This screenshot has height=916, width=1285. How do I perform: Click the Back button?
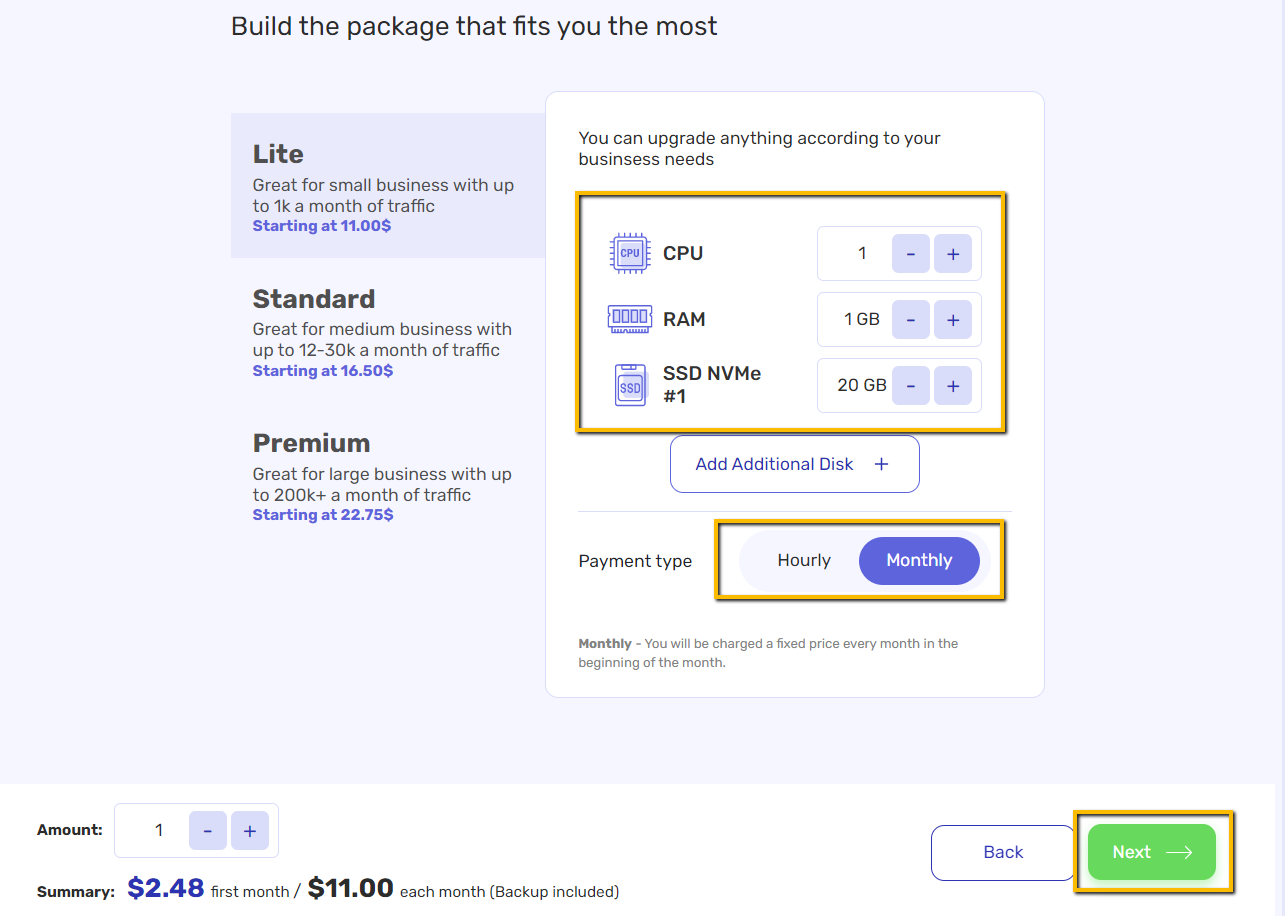pos(1003,852)
